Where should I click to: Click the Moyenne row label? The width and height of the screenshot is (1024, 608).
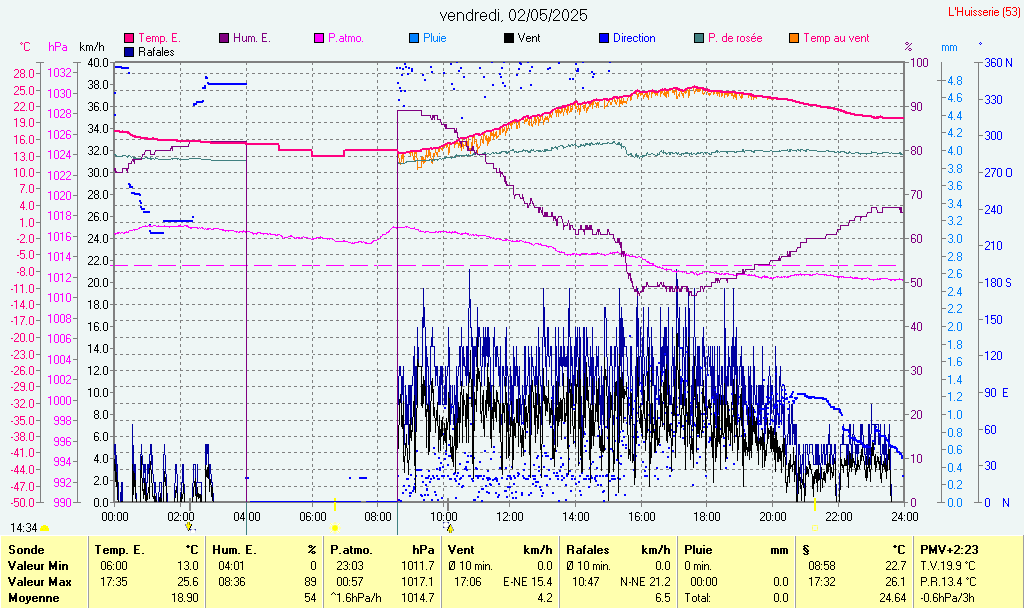[x=33, y=598]
